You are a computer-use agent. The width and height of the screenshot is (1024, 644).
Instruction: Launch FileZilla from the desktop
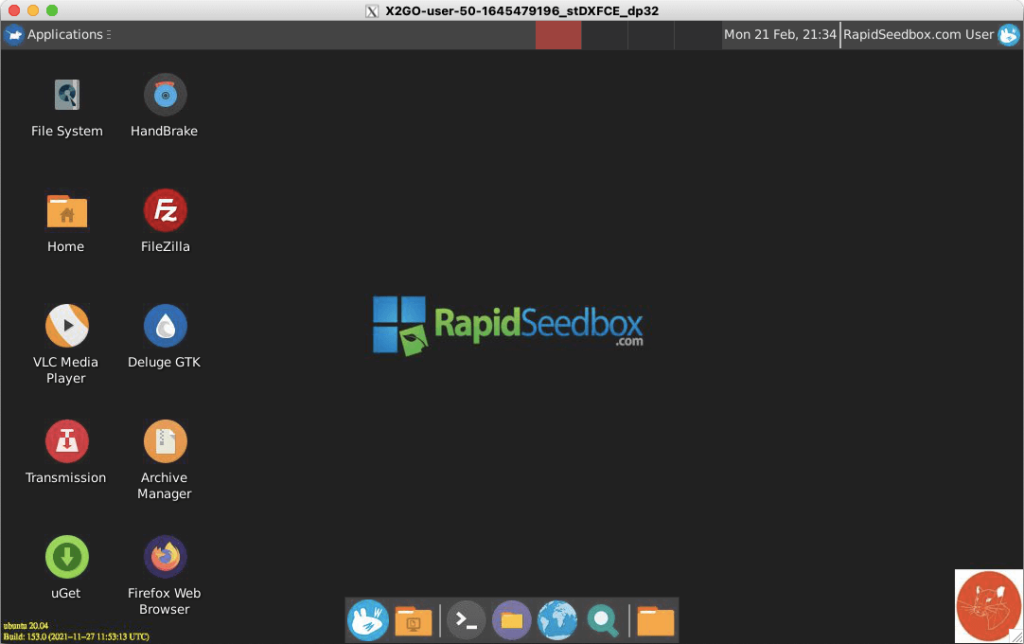click(x=165, y=210)
